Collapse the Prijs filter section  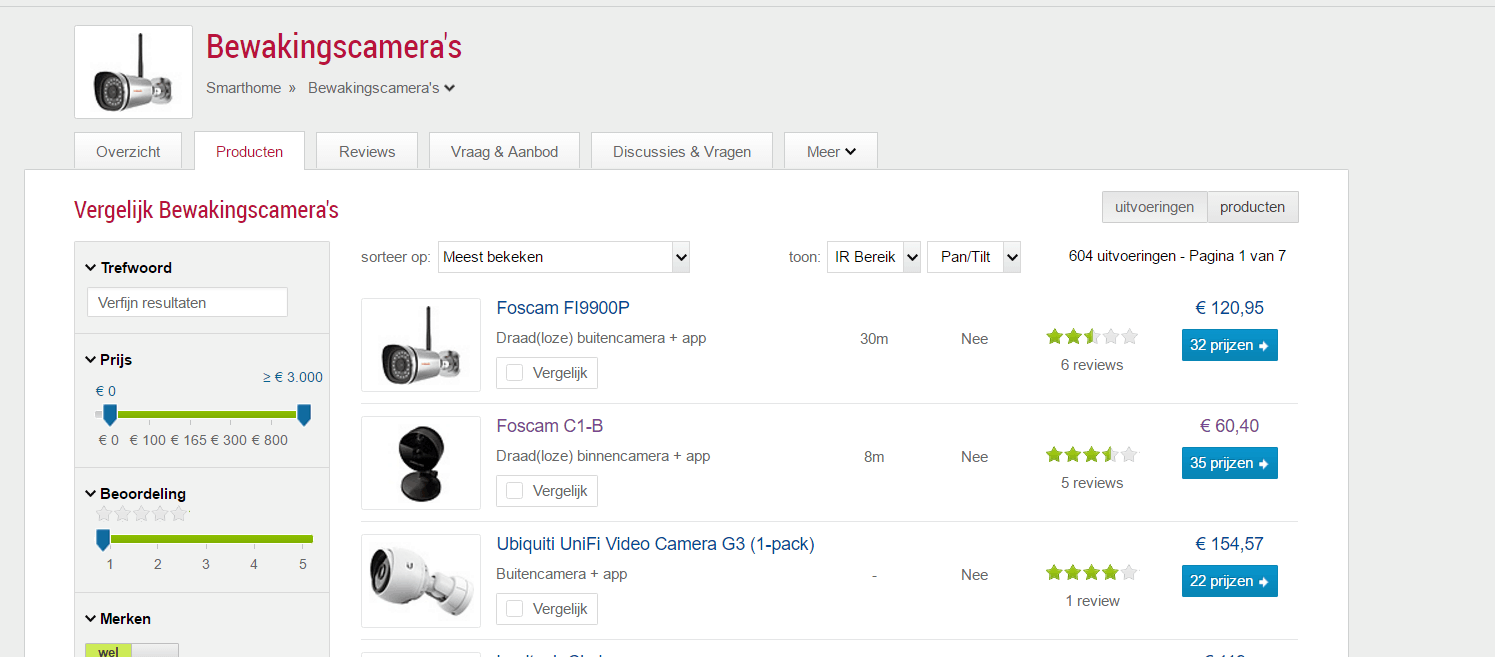pyautogui.click(x=109, y=360)
